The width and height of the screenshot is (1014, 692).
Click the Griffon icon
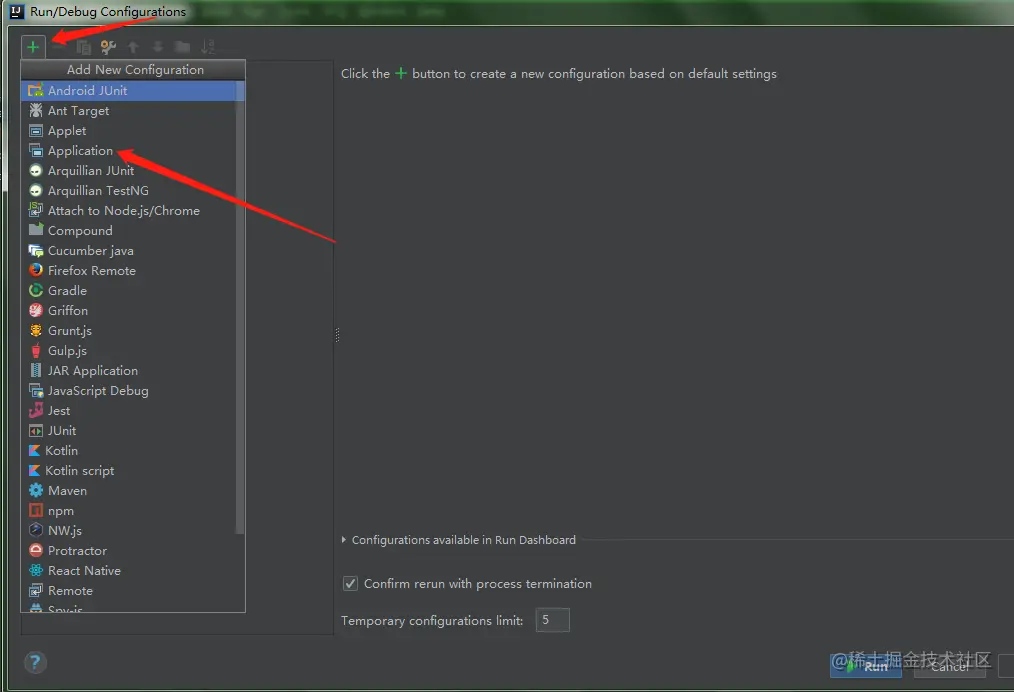click(x=36, y=310)
